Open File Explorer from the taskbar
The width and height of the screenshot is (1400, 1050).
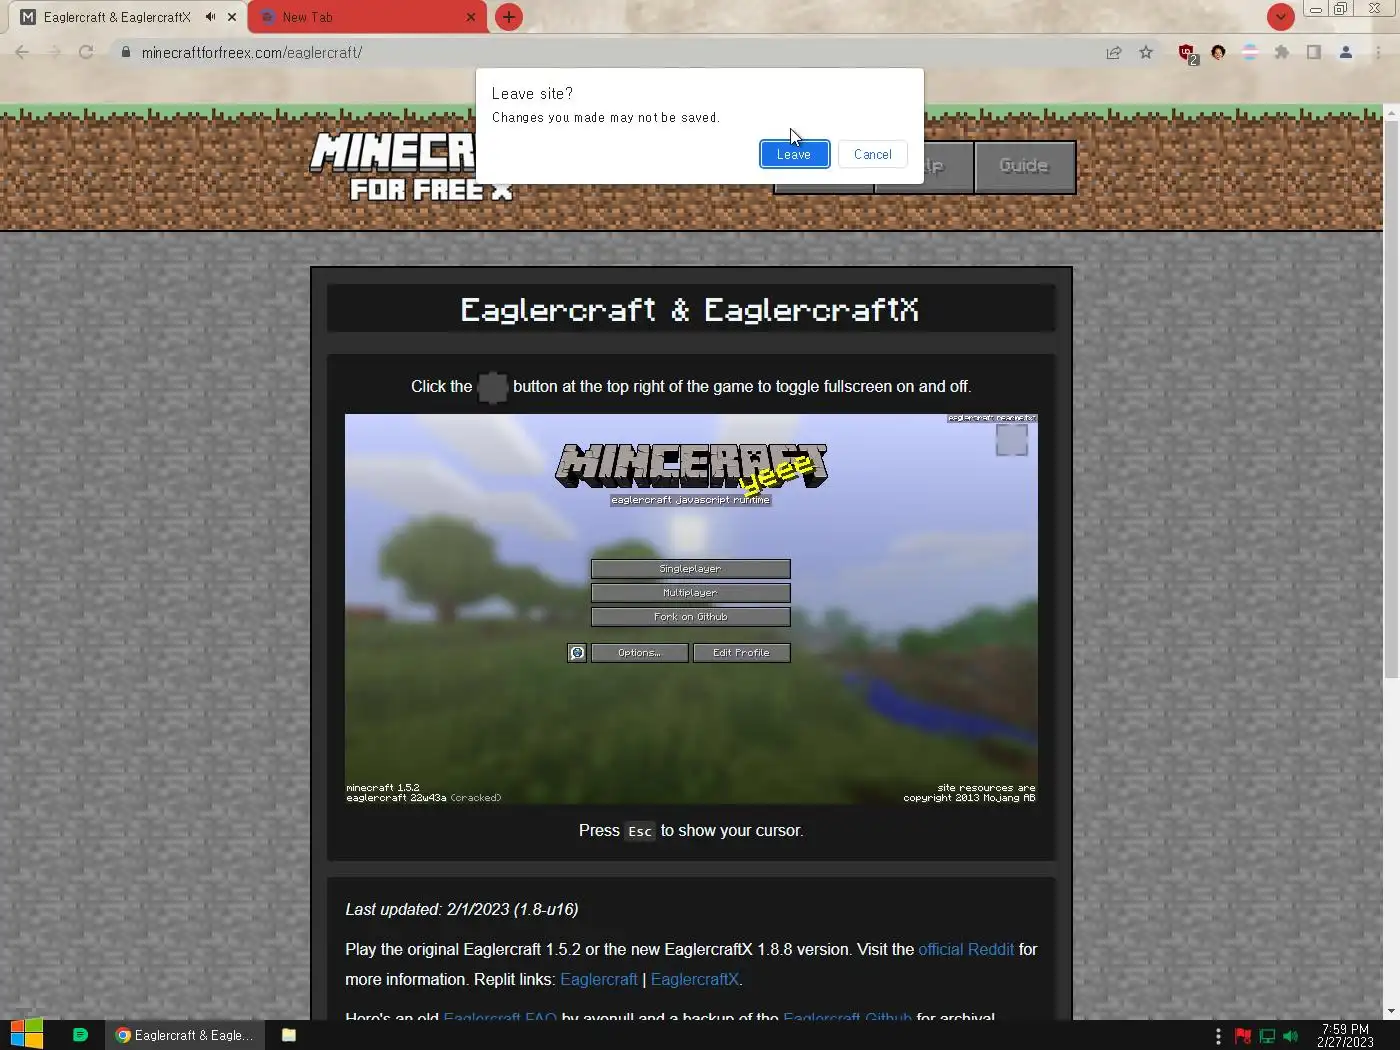point(289,1035)
